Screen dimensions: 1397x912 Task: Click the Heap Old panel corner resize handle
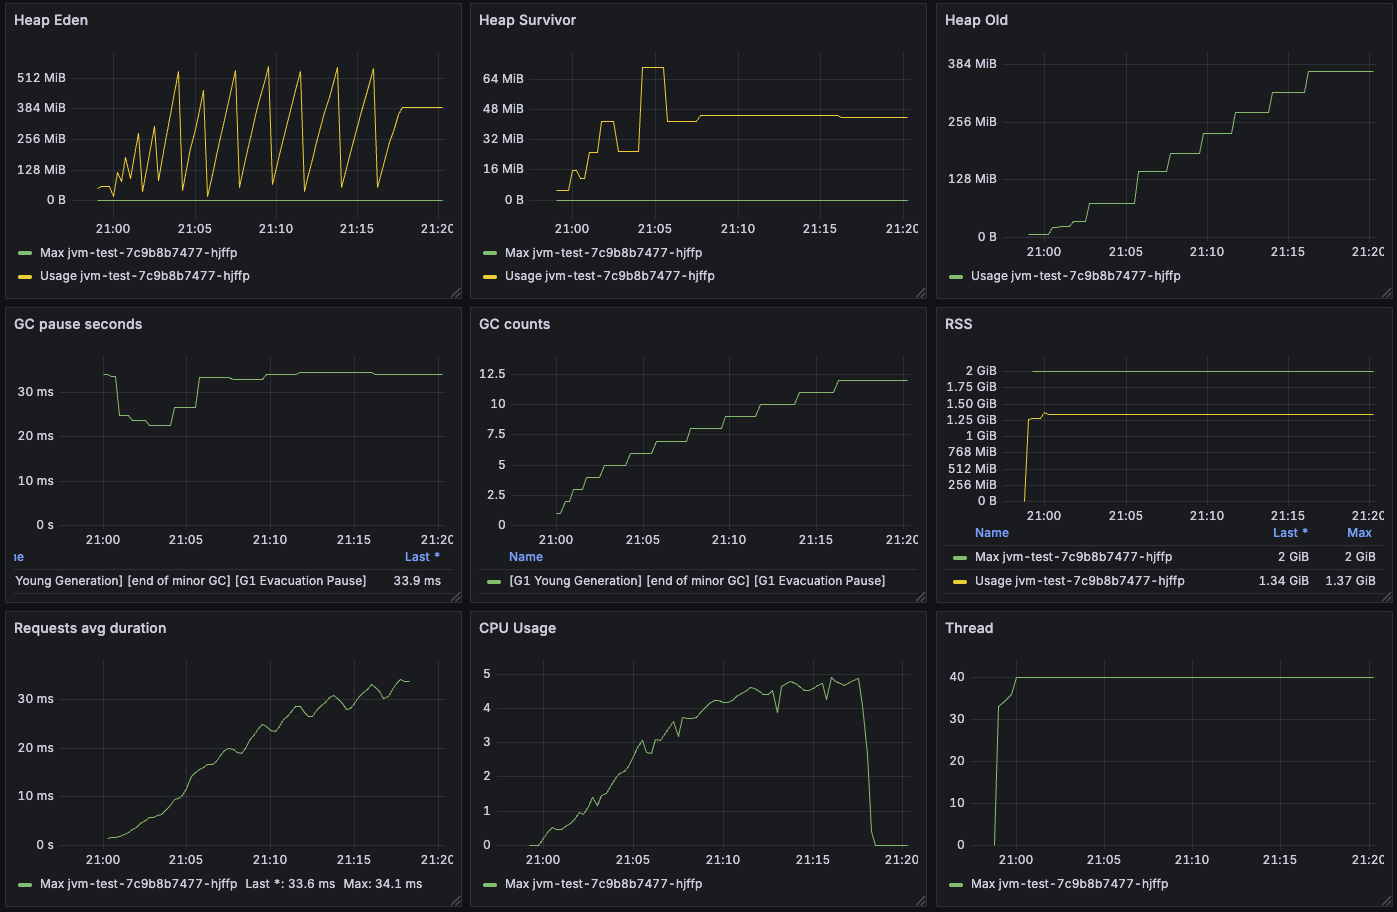pyautogui.click(x=1387, y=293)
